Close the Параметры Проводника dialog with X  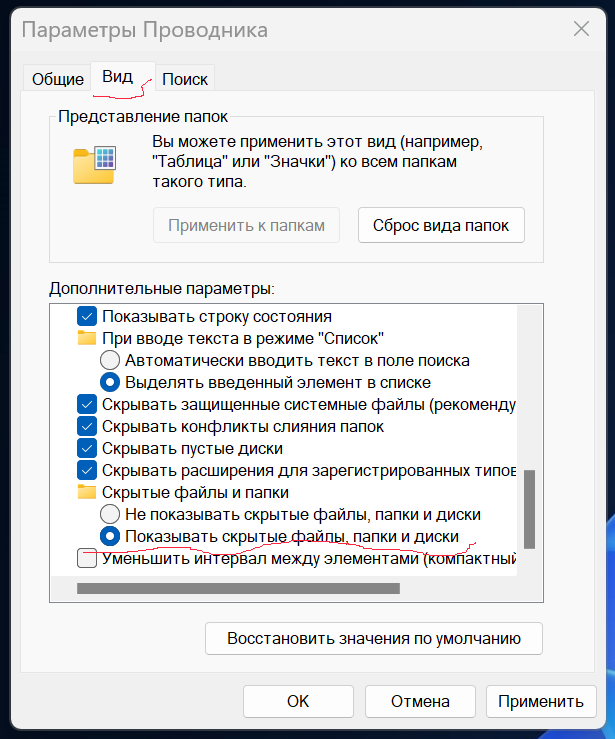point(581,29)
